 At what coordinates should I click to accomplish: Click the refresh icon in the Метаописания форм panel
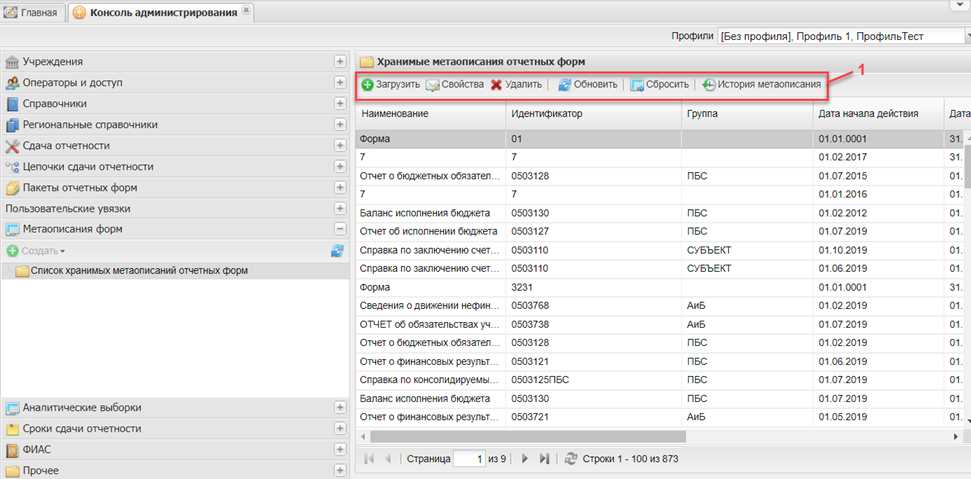(338, 251)
